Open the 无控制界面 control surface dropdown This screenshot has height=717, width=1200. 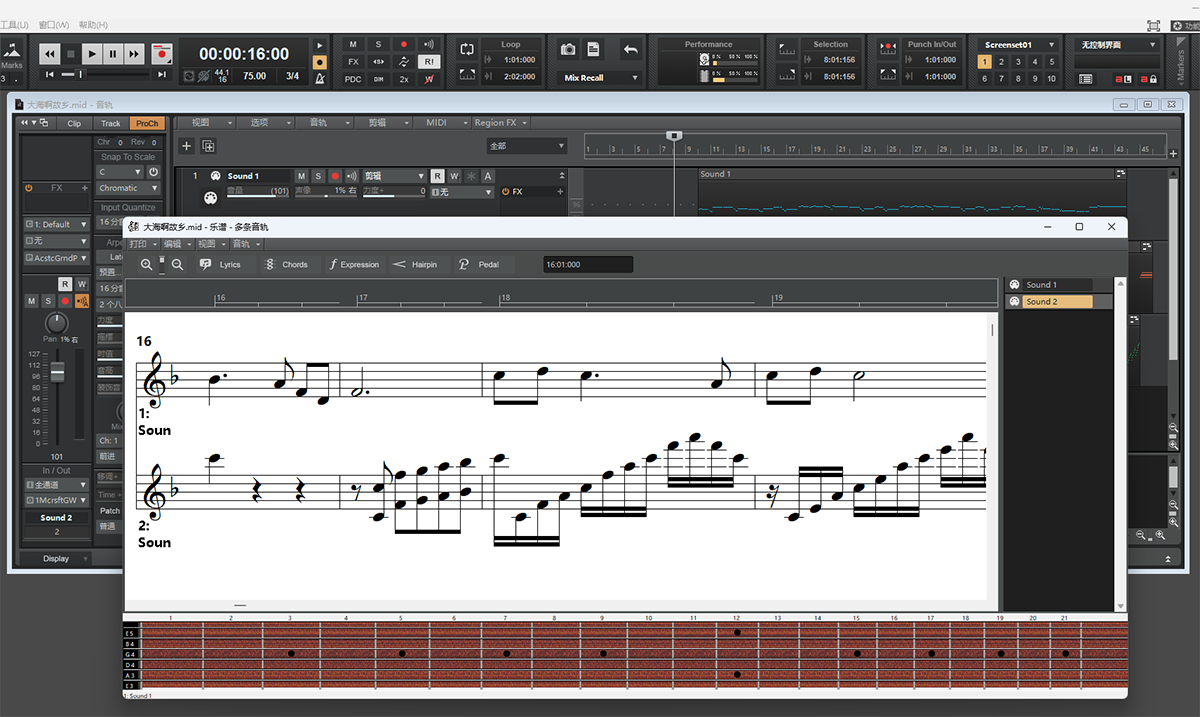click(x=1117, y=44)
